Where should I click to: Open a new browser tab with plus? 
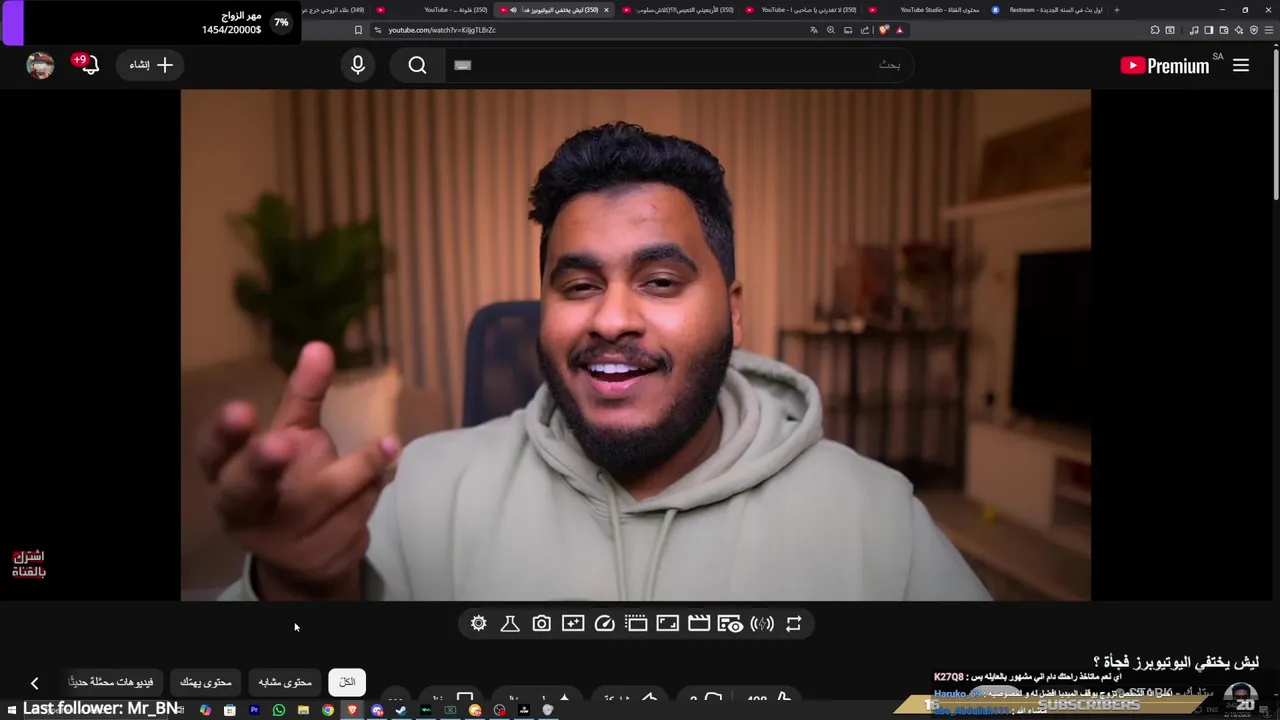tap(1117, 10)
